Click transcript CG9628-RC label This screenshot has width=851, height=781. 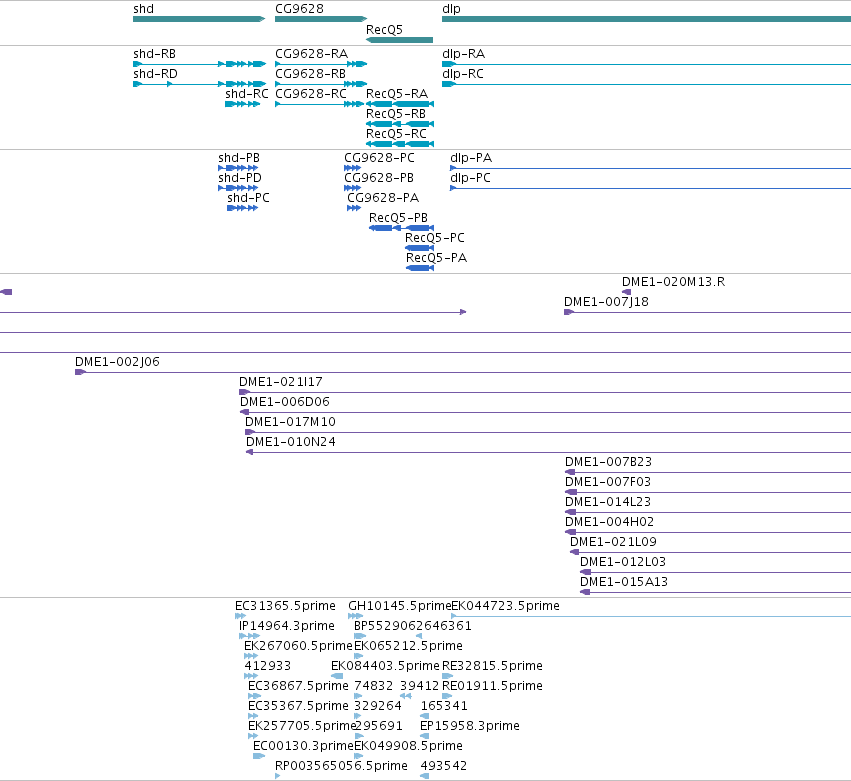pos(311,94)
